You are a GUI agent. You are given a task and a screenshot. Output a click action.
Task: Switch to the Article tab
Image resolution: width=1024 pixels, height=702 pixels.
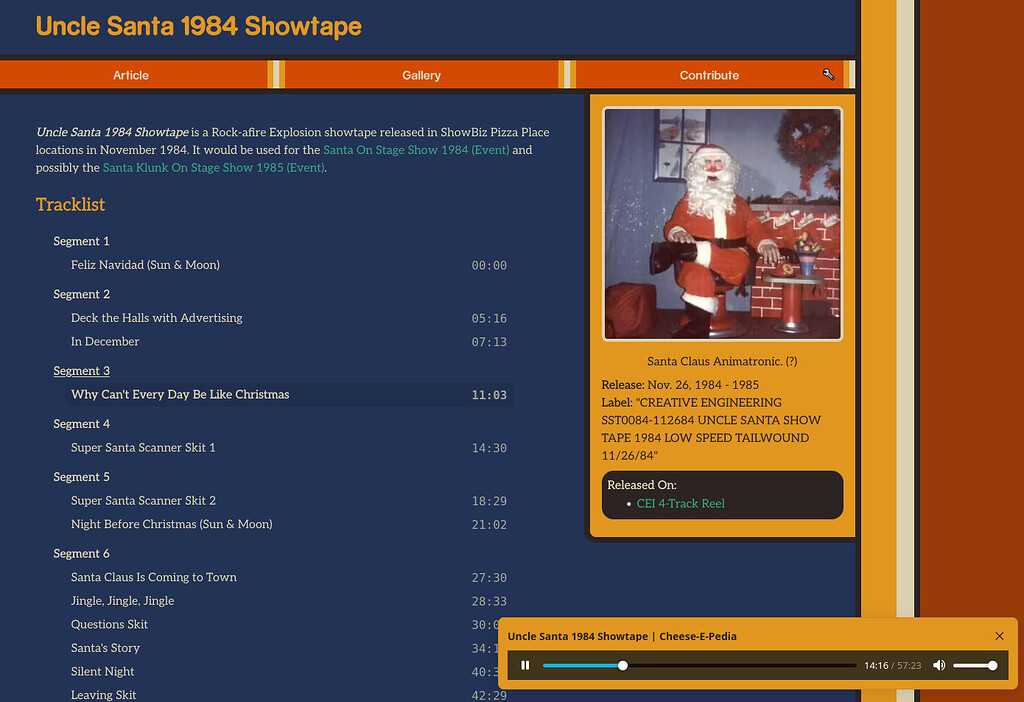(x=131, y=74)
